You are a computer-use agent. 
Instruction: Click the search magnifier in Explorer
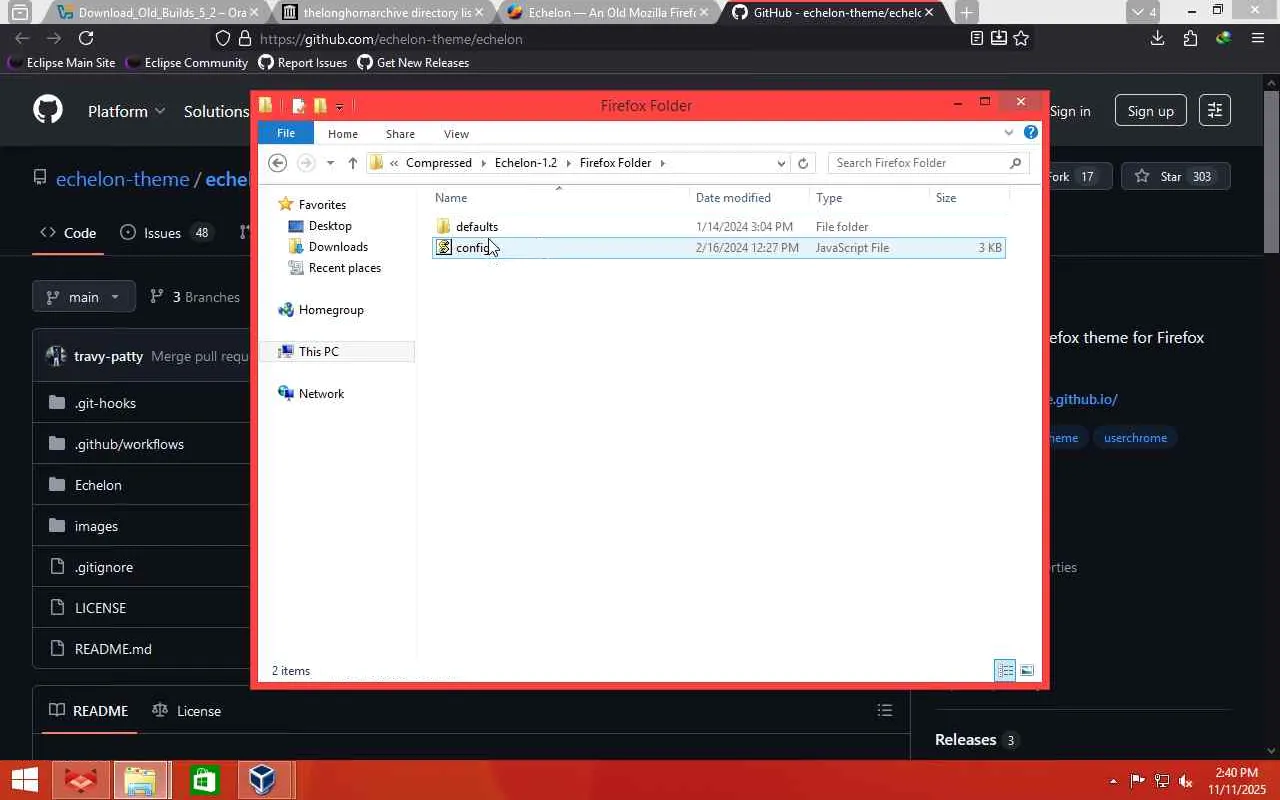coord(1015,163)
